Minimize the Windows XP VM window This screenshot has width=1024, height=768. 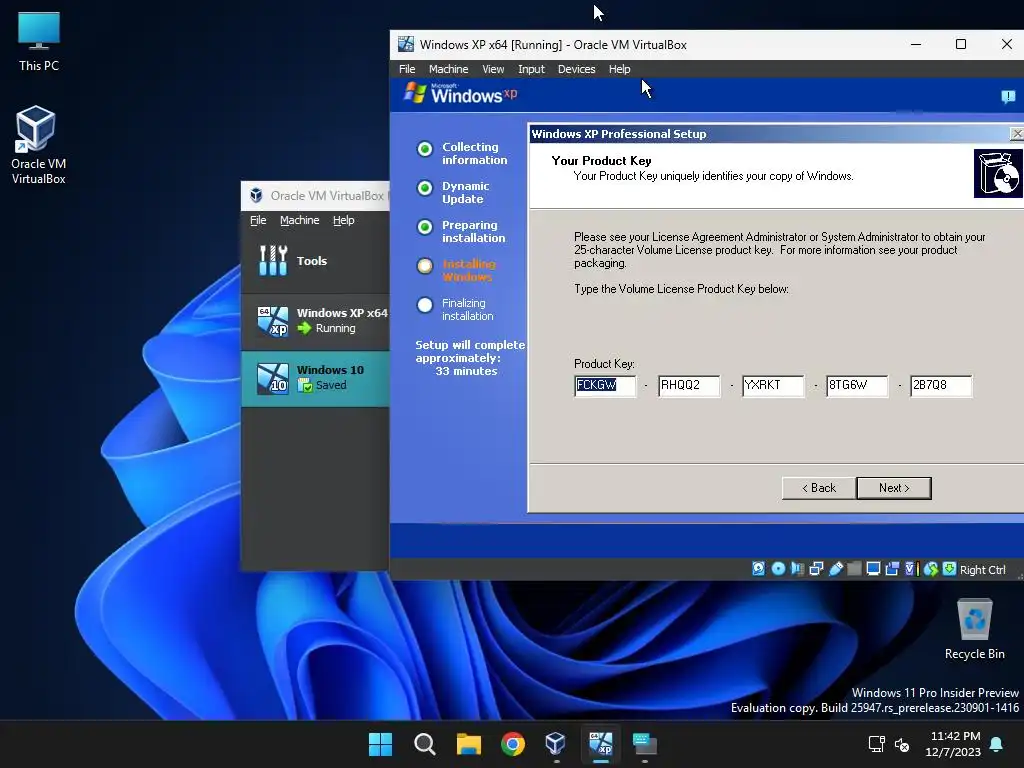point(916,44)
